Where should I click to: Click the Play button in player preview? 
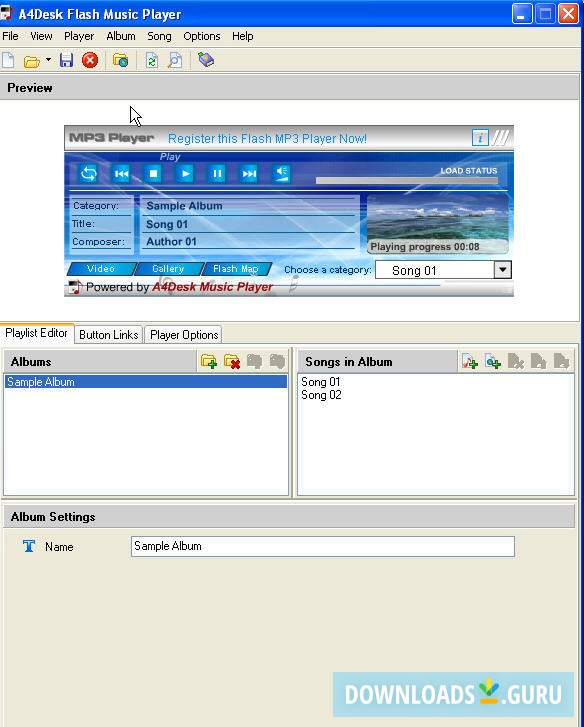pos(185,174)
